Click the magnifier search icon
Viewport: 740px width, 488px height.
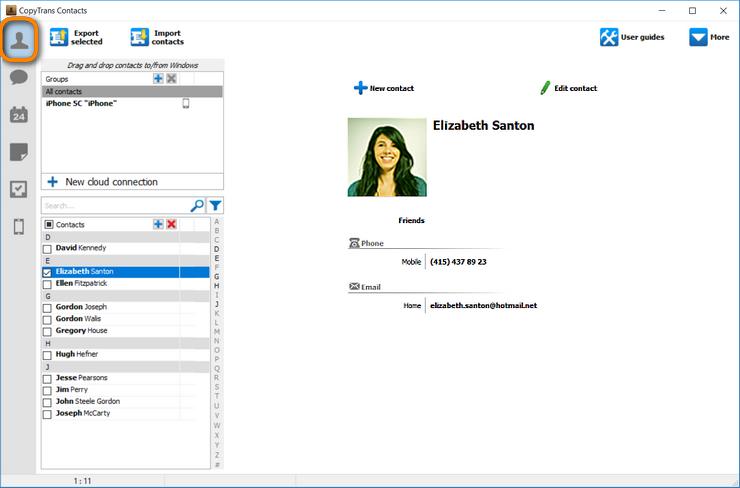(197, 205)
